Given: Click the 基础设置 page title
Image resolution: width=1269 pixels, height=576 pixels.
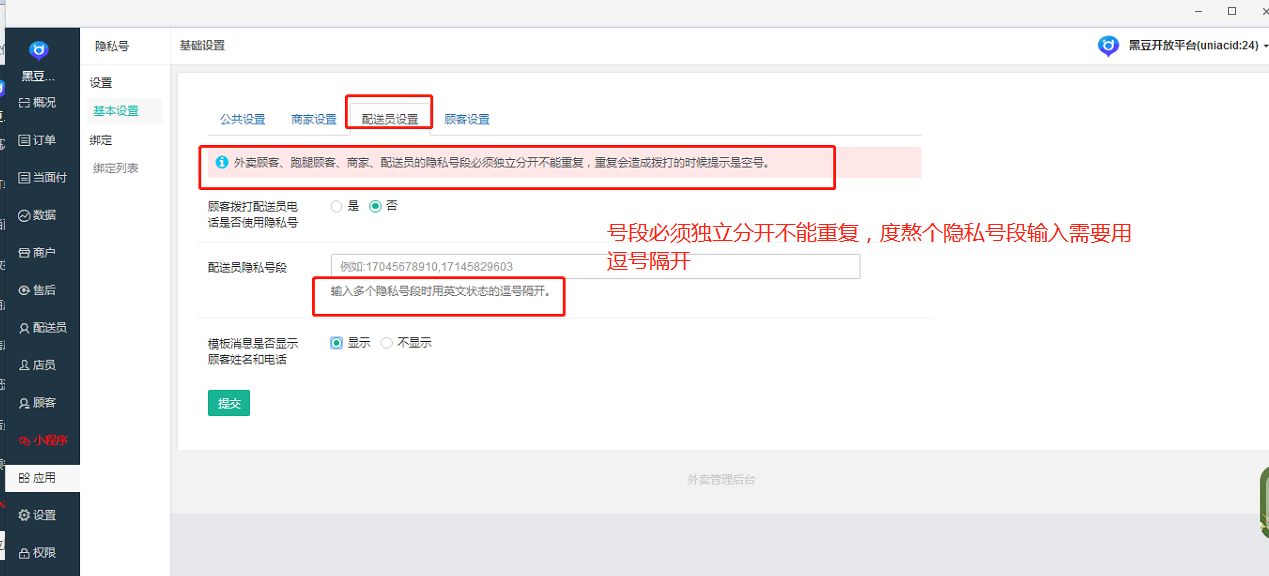Looking at the screenshot, I should pos(202,46).
